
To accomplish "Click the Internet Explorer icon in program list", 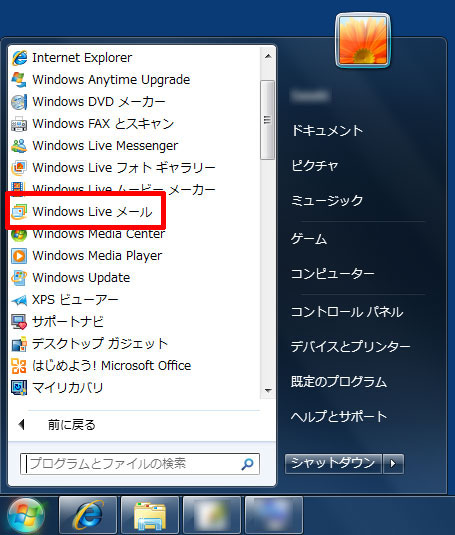I will click(x=19, y=58).
